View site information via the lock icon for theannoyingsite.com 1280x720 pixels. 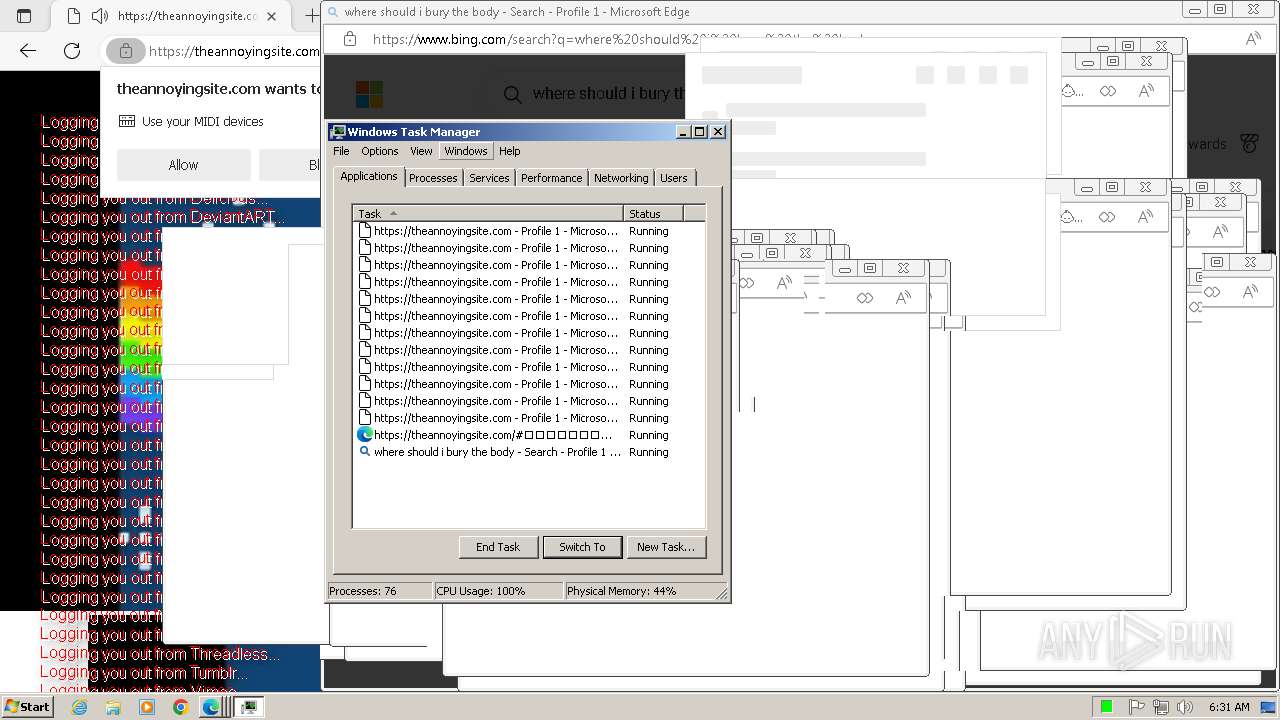tap(126, 51)
